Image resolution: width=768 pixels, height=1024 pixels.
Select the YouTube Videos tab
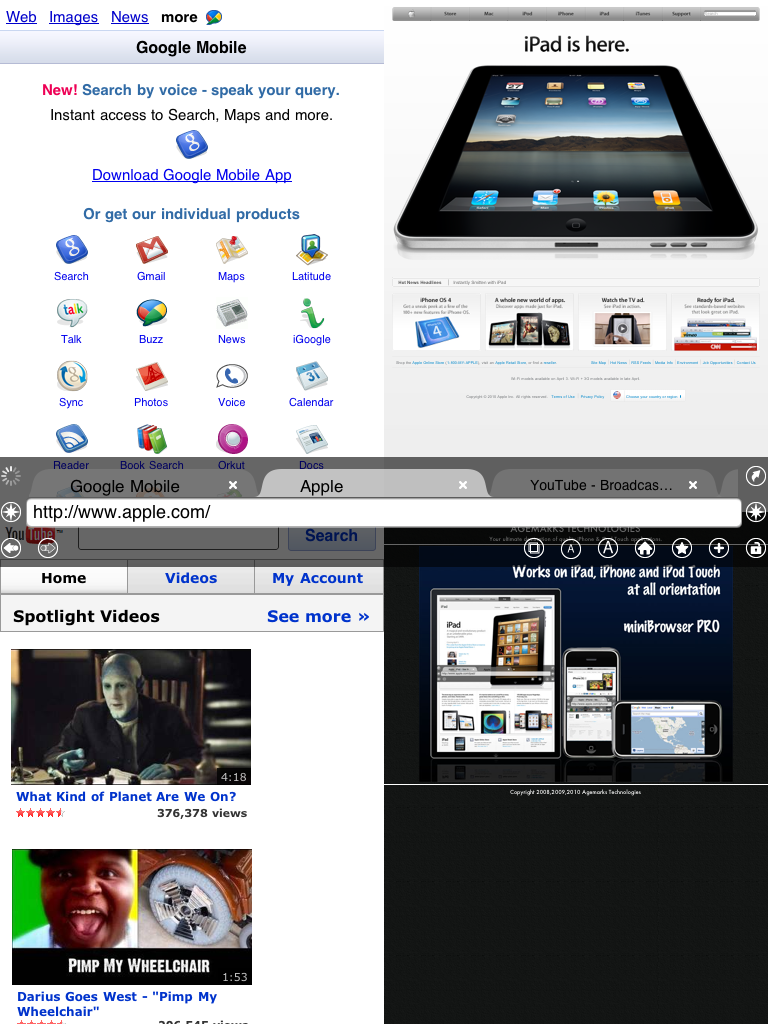click(x=191, y=579)
